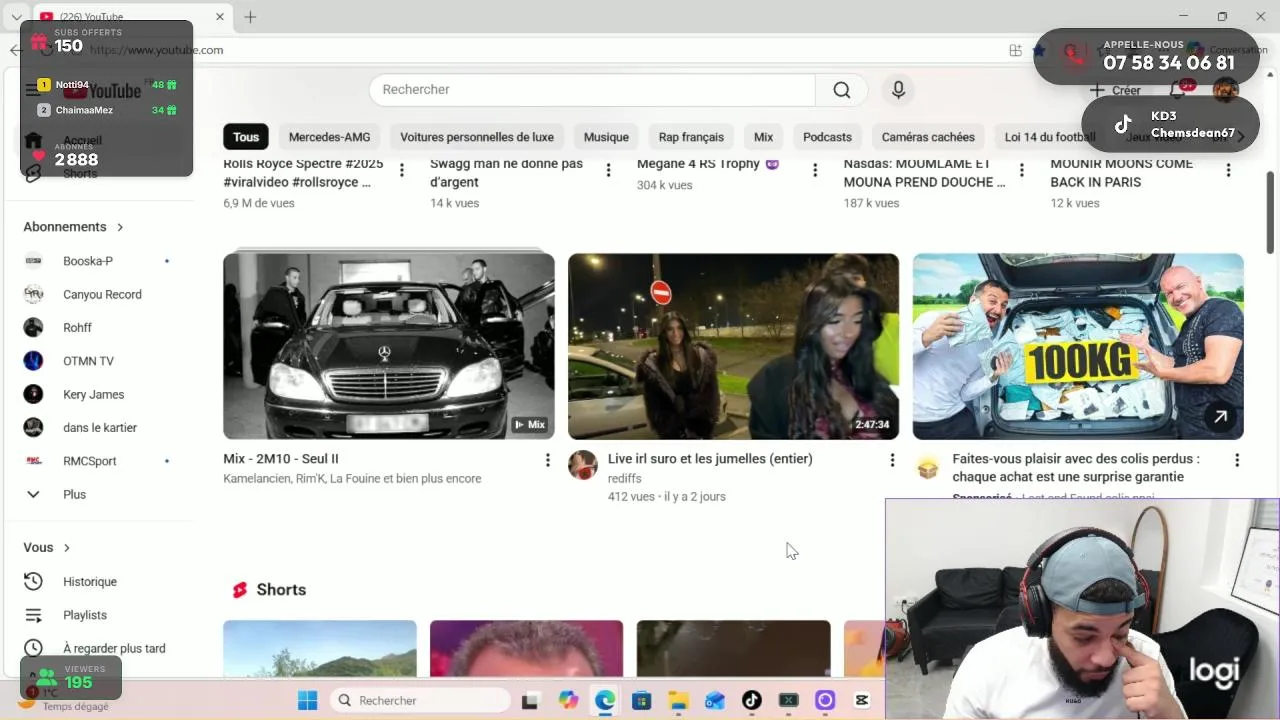The height and width of the screenshot is (720, 1280).
Task: Play the Live irl suro thumbnail
Action: pyautogui.click(x=733, y=346)
